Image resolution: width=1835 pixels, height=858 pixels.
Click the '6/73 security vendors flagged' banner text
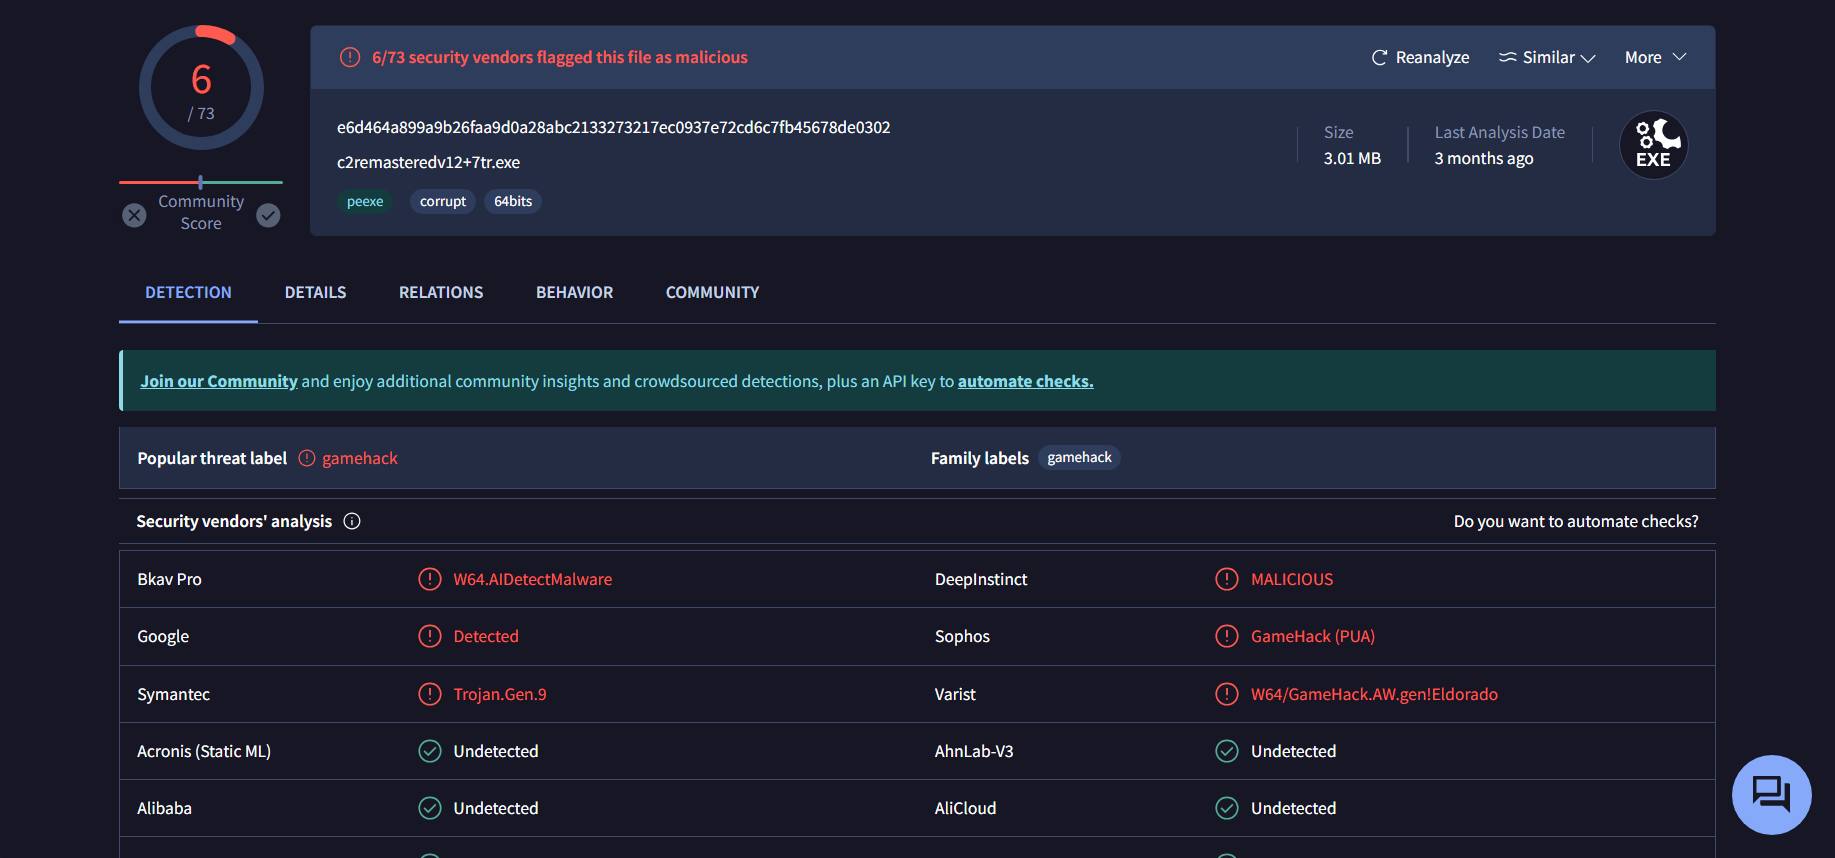560,58
